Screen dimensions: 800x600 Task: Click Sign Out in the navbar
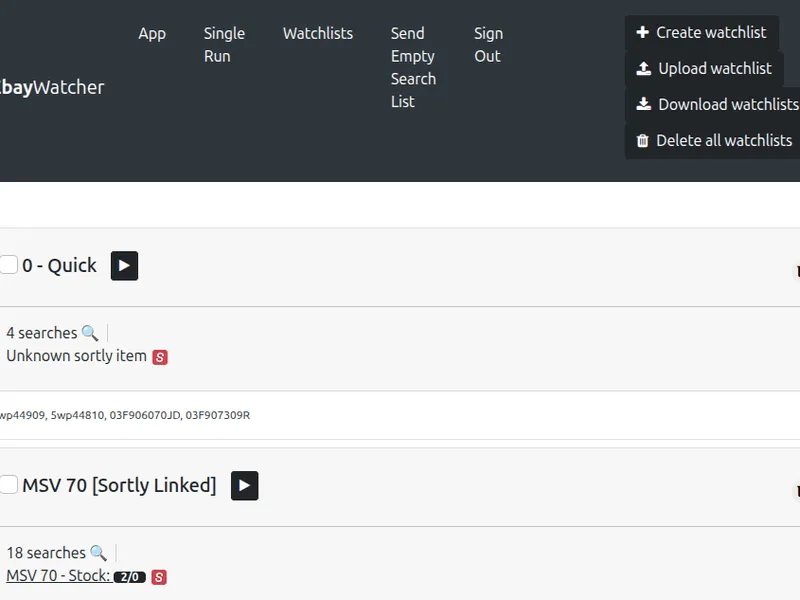pos(488,45)
